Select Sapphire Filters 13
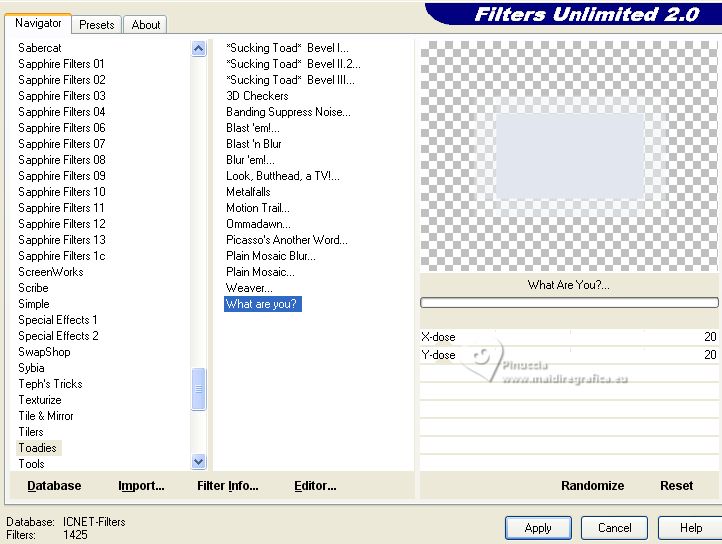This screenshot has height=544, width=722. (x=62, y=240)
